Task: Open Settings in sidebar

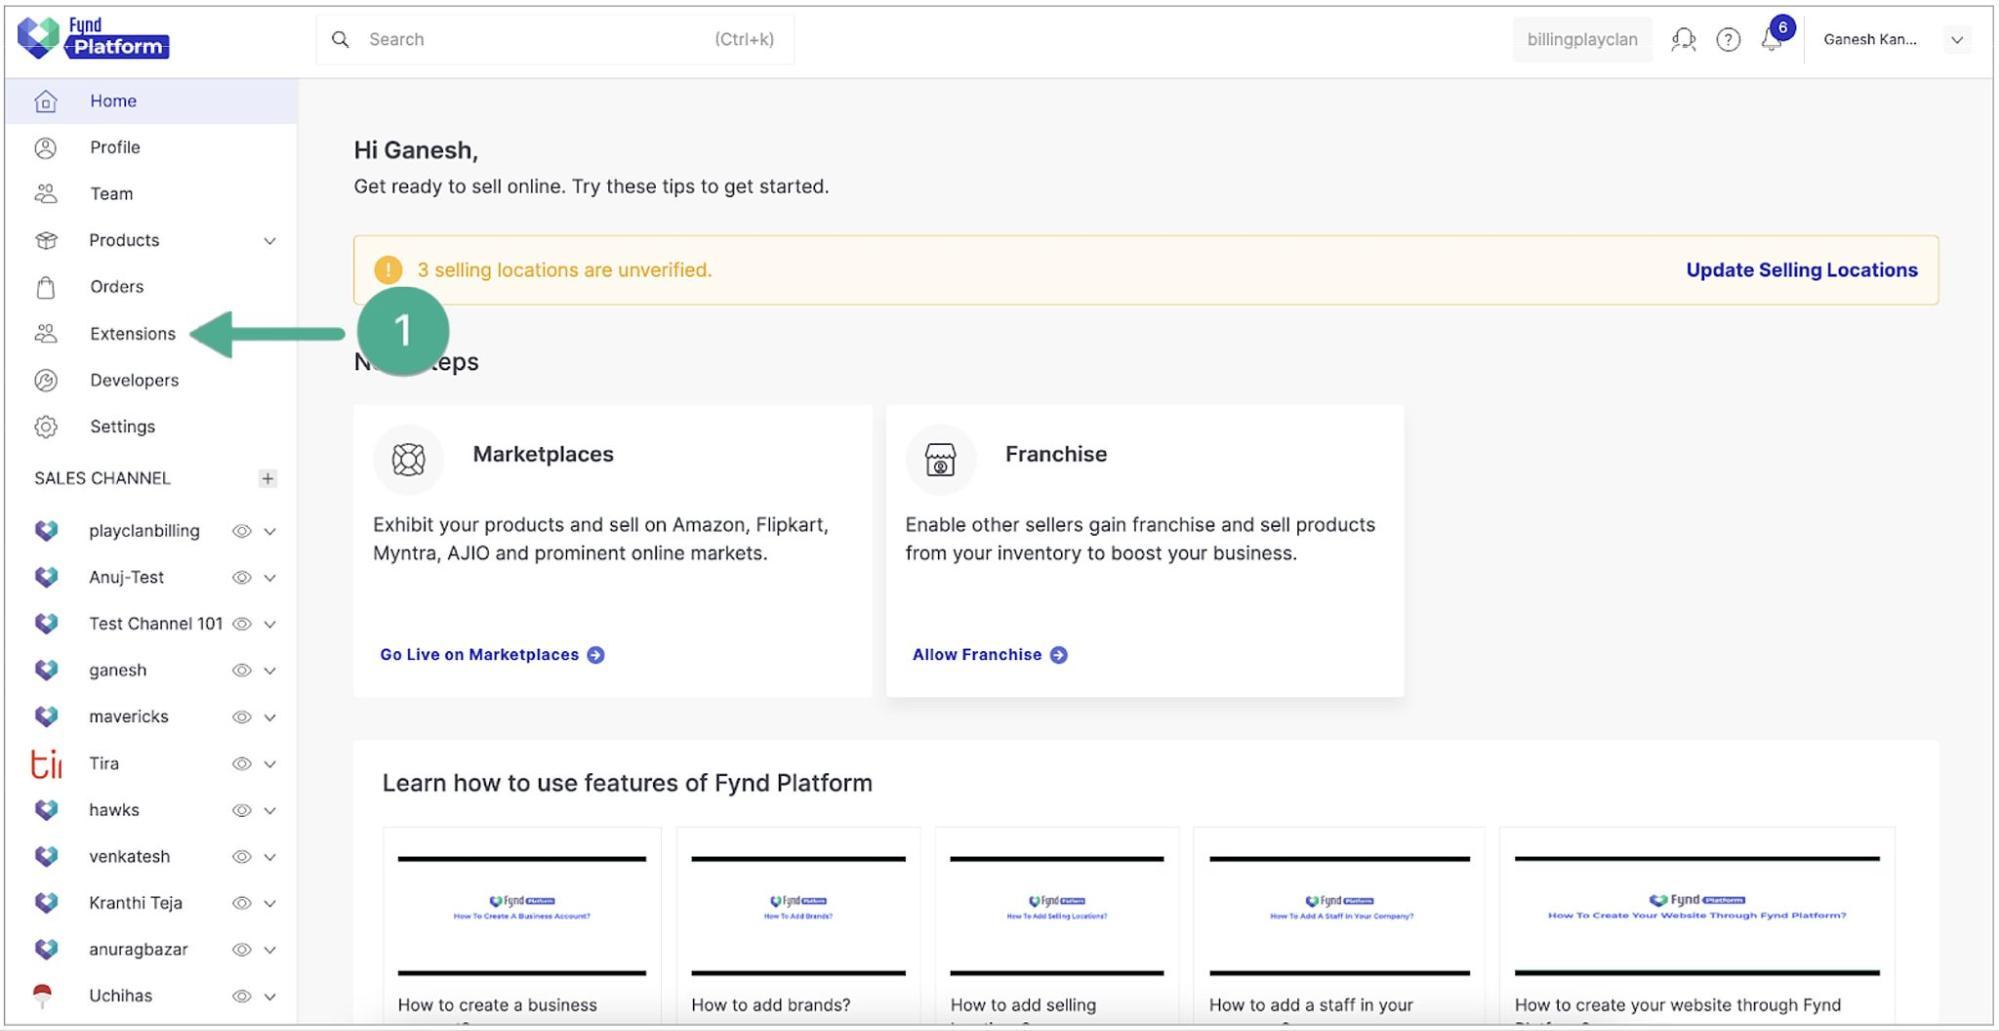Action: 122,427
